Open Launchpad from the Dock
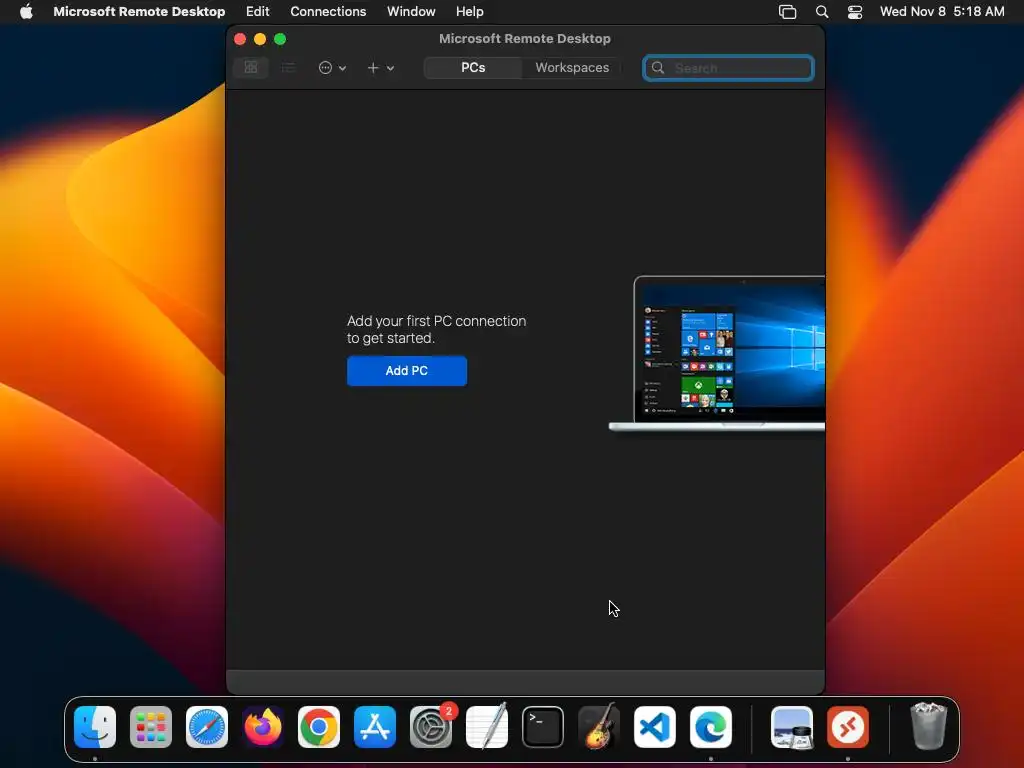 pyautogui.click(x=151, y=727)
